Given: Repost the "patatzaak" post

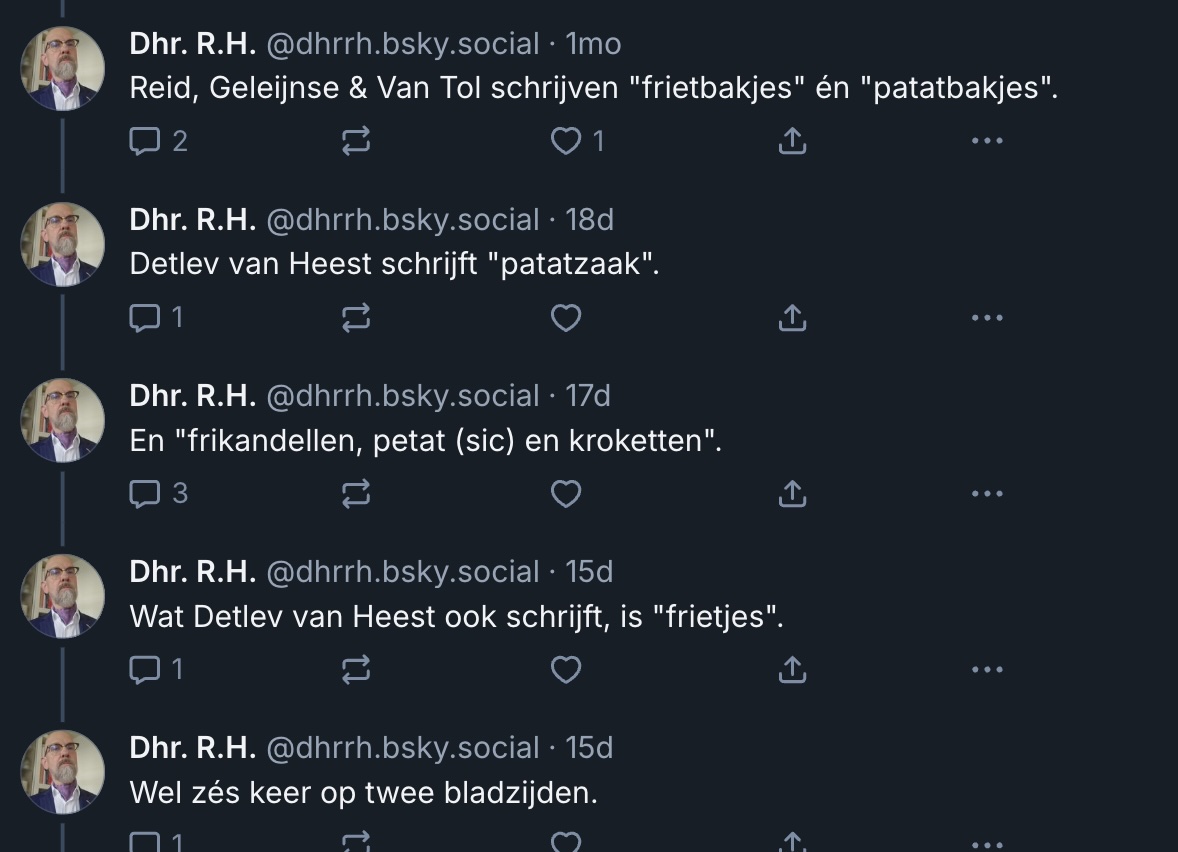Looking at the screenshot, I should pyautogui.click(x=356, y=318).
